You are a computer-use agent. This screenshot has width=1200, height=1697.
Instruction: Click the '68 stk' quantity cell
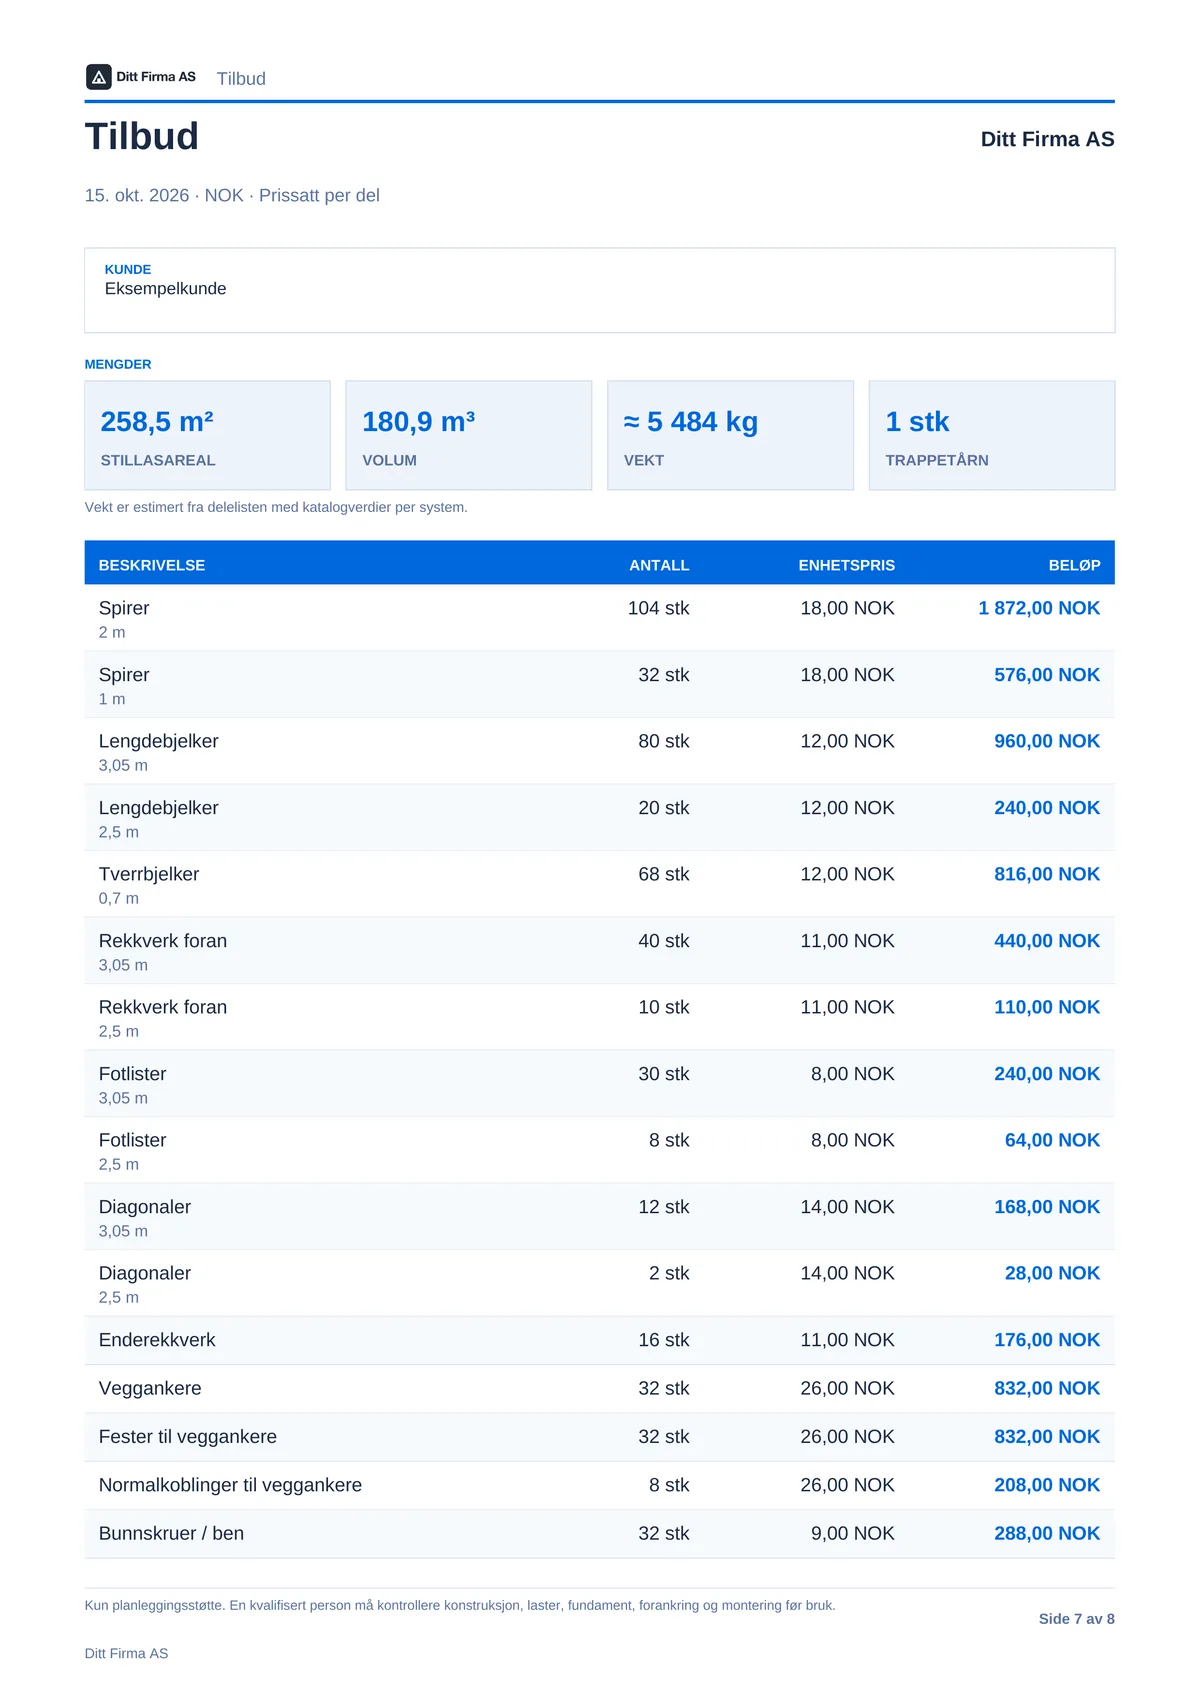coord(664,874)
